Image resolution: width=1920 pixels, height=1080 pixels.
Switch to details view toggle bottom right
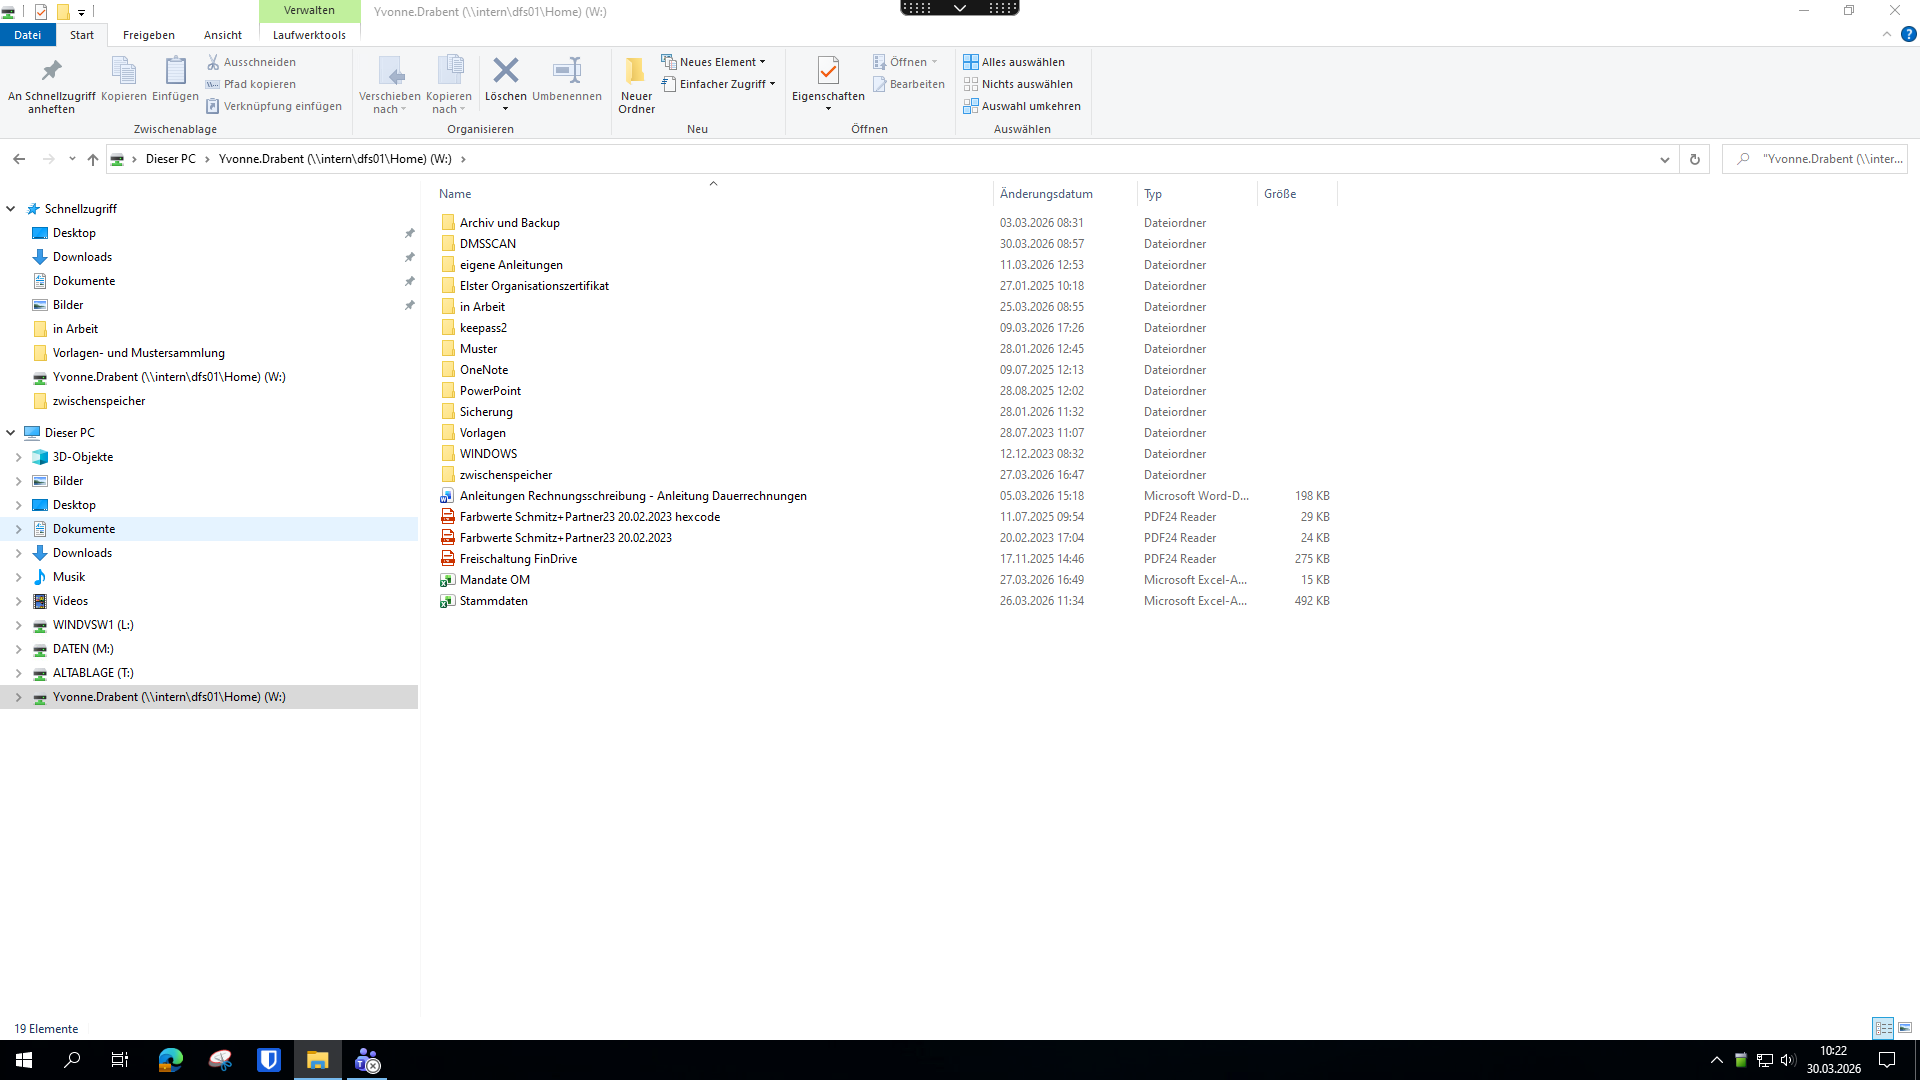[1883, 1028]
